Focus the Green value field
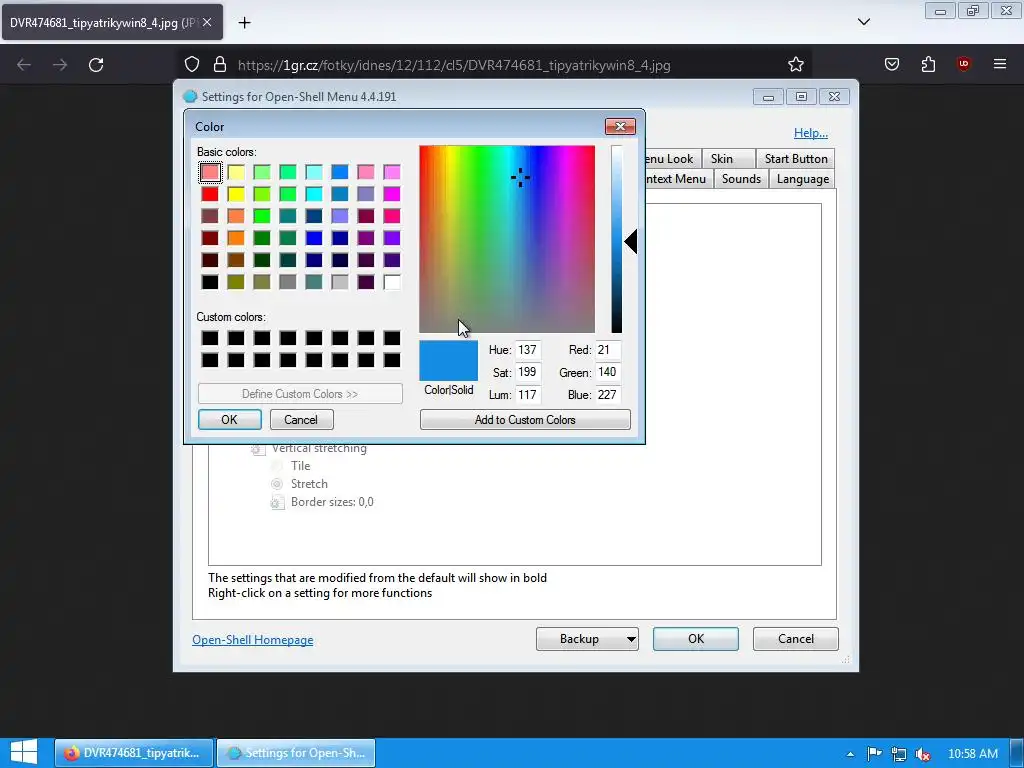This screenshot has height=768, width=1024. point(607,372)
